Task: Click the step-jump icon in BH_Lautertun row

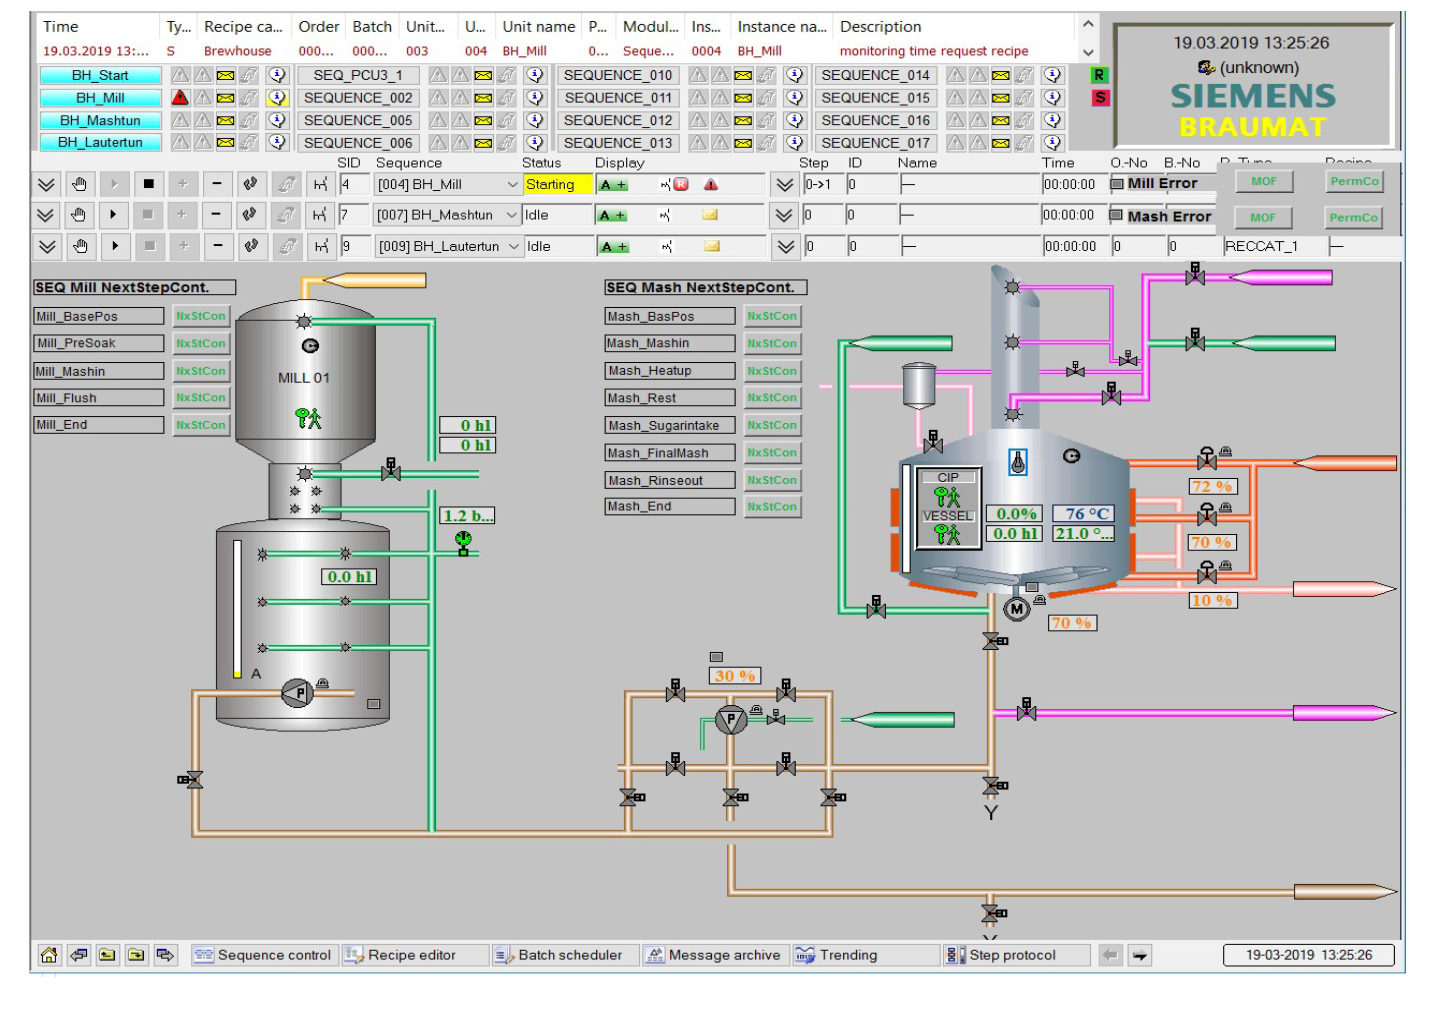Action: point(321,246)
